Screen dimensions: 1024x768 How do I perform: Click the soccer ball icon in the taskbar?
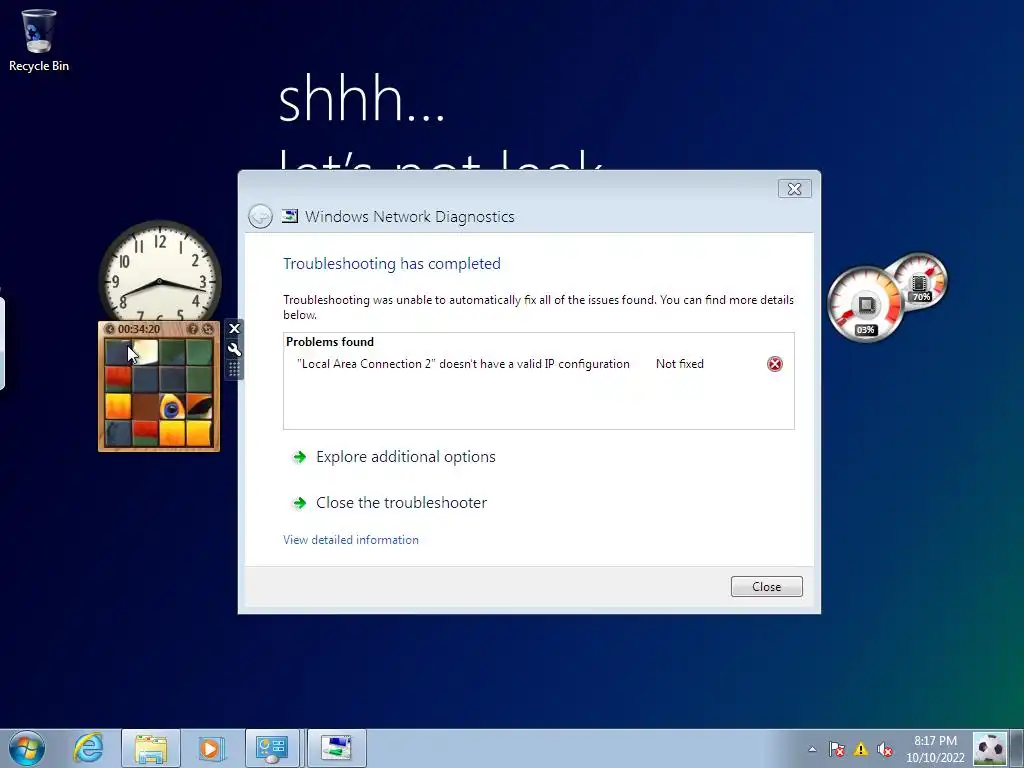(x=990, y=749)
